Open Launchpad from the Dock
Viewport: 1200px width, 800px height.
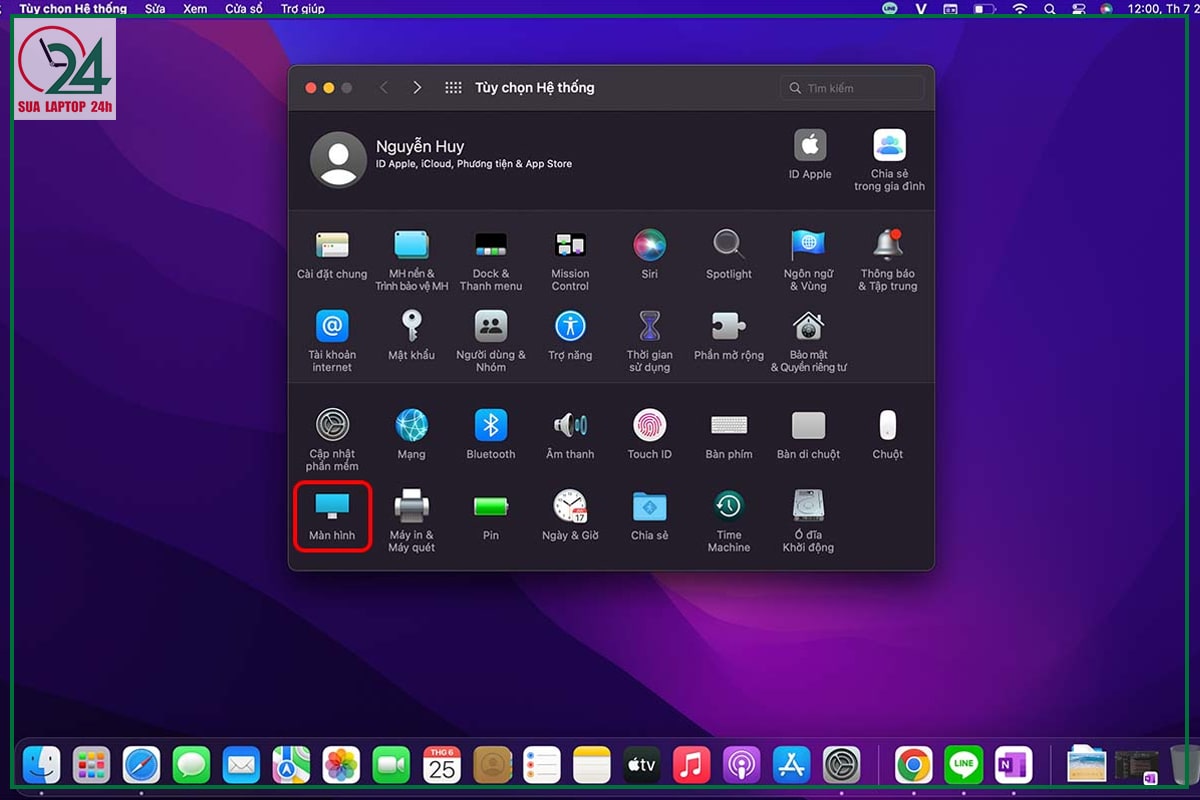92,765
